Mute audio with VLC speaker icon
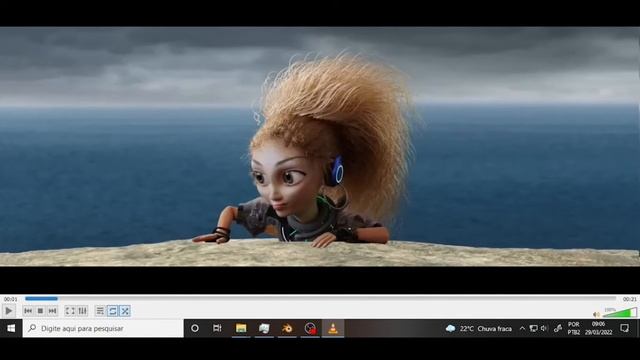The height and width of the screenshot is (360, 640). [596, 314]
